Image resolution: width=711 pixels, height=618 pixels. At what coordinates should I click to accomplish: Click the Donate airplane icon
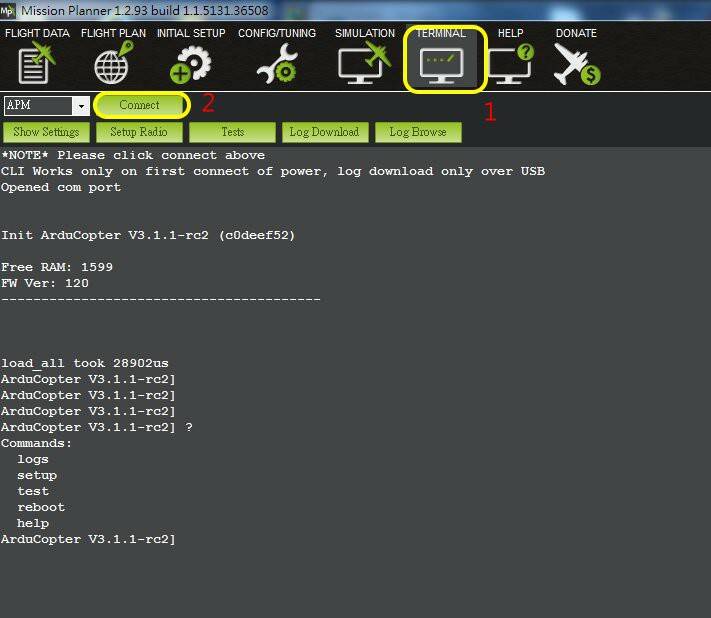[577, 64]
